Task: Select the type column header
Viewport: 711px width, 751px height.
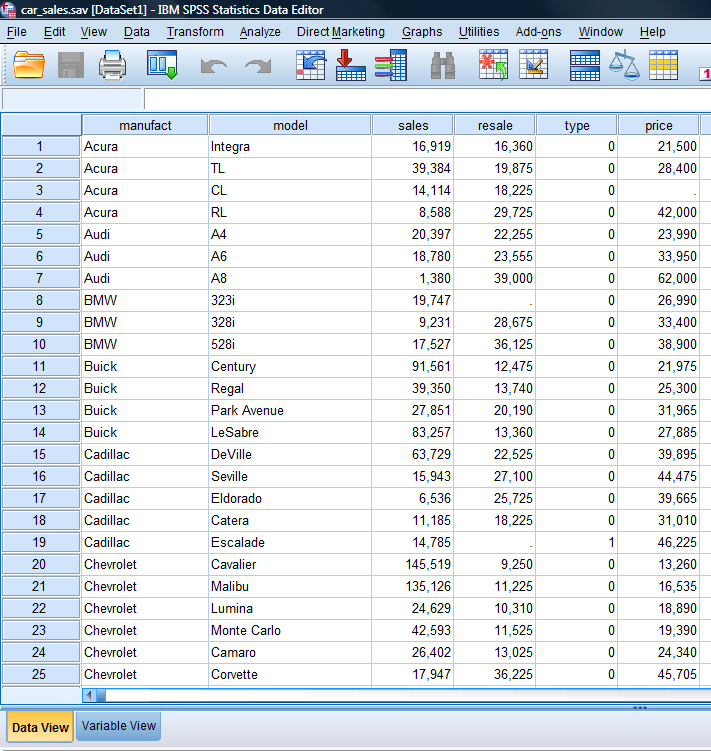Action: [576, 125]
